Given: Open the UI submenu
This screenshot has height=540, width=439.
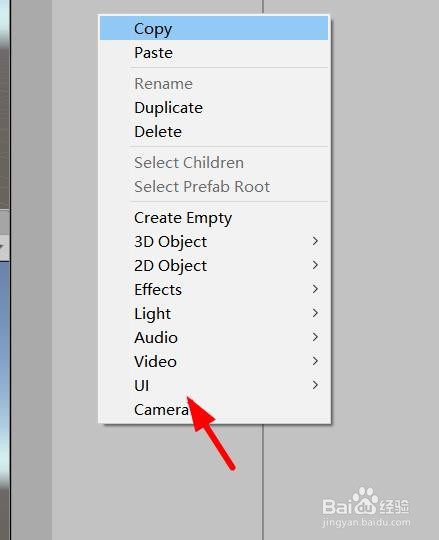Looking at the screenshot, I should point(214,385).
